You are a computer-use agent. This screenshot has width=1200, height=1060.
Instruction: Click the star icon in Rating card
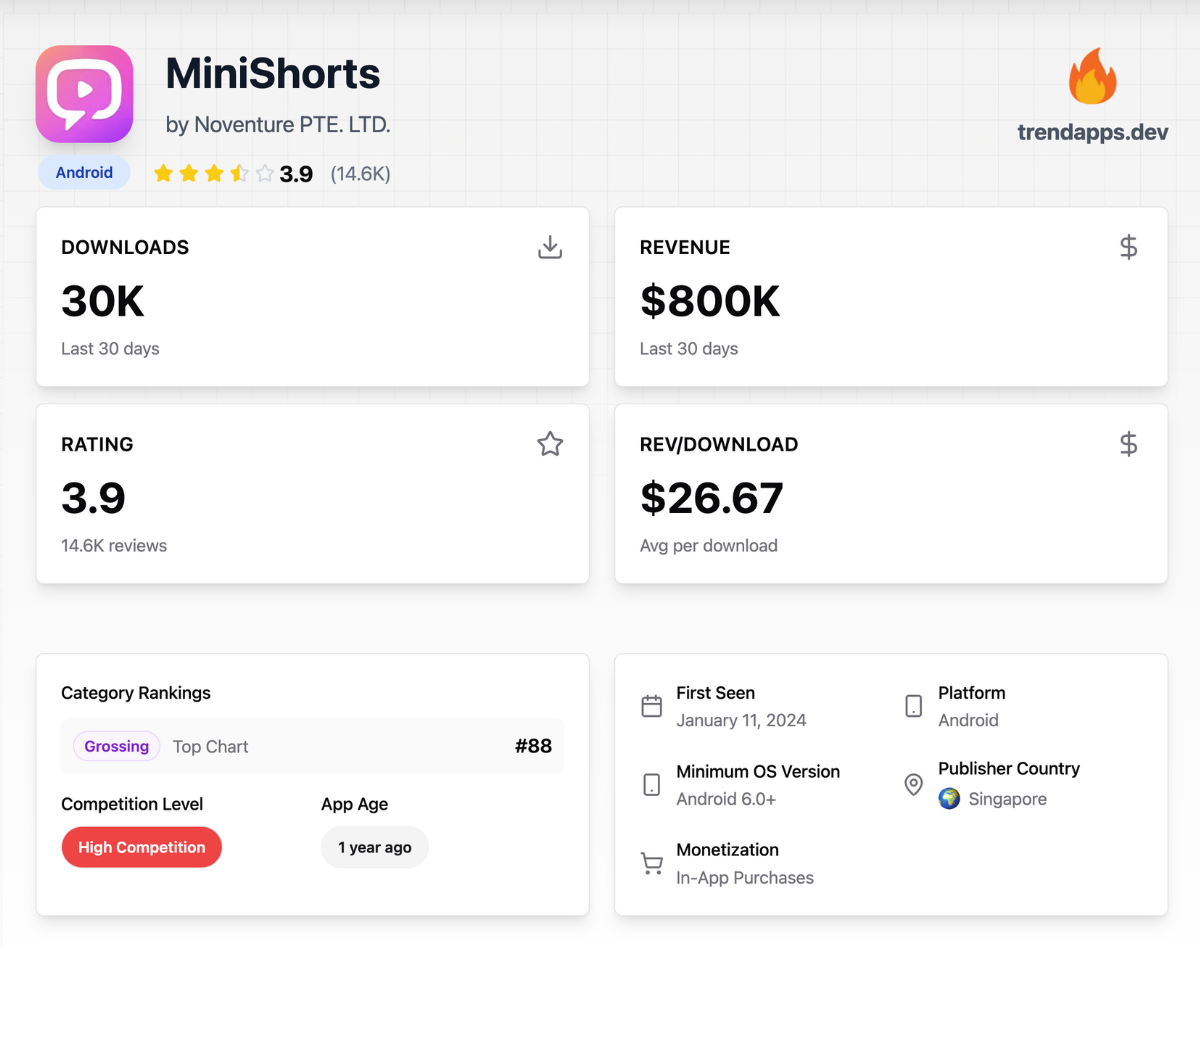[x=550, y=444]
